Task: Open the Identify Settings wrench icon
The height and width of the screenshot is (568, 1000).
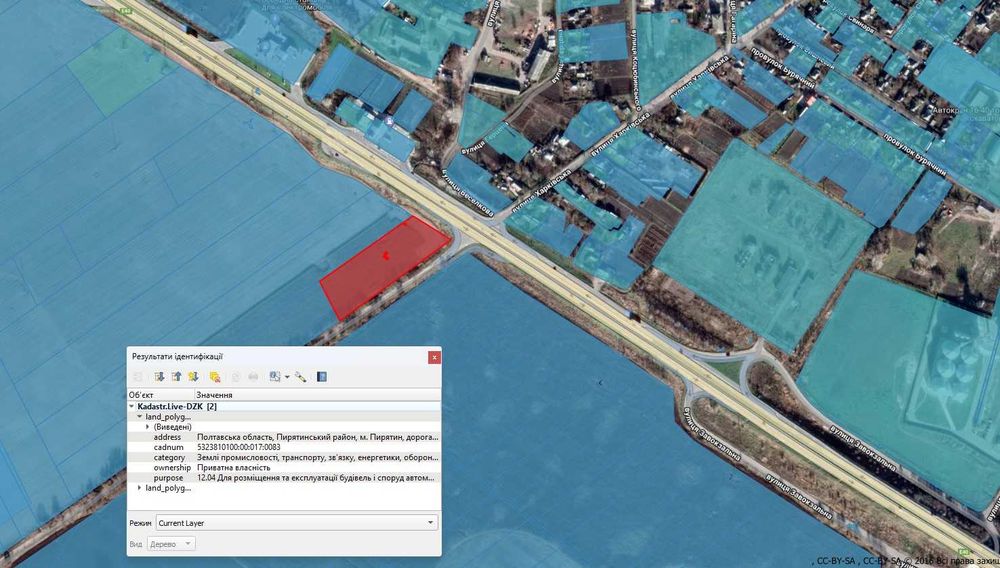Action: (300, 377)
